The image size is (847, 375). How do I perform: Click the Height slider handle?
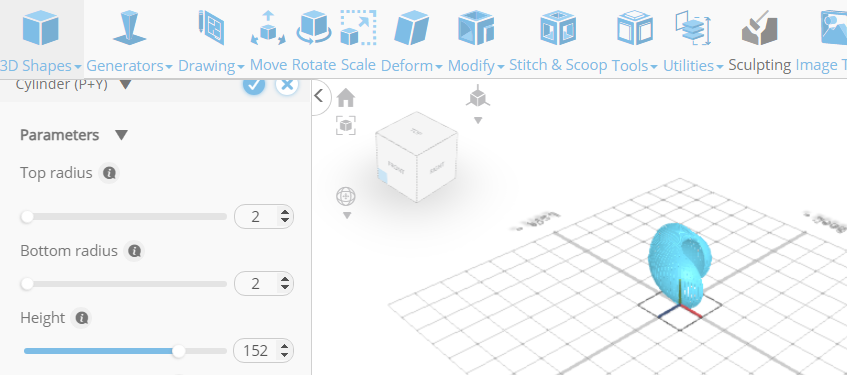(178, 351)
